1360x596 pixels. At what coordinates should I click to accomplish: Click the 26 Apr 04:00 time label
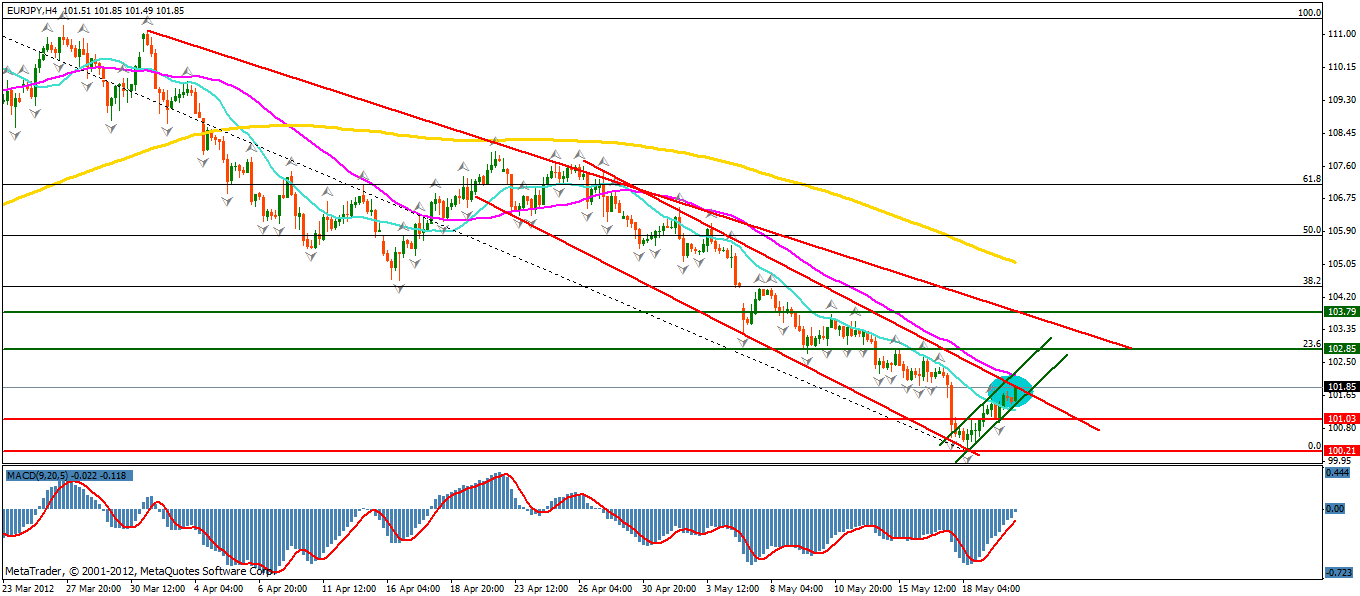[605, 588]
